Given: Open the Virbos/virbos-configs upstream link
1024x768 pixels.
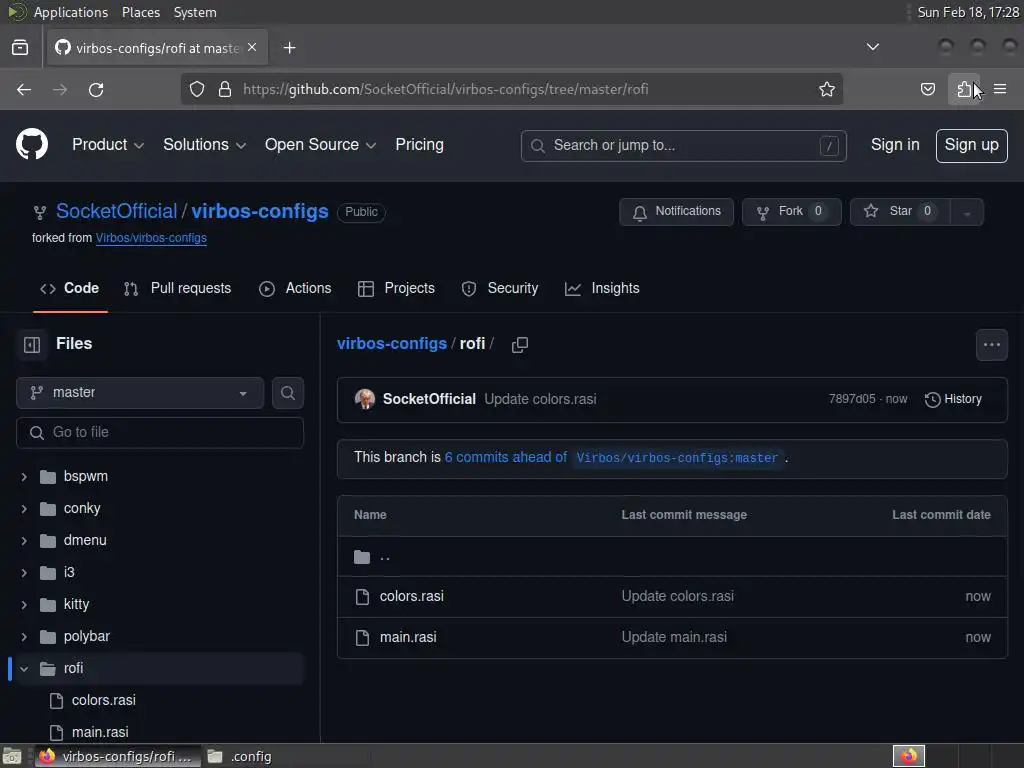Looking at the screenshot, I should pyautogui.click(x=151, y=238).
